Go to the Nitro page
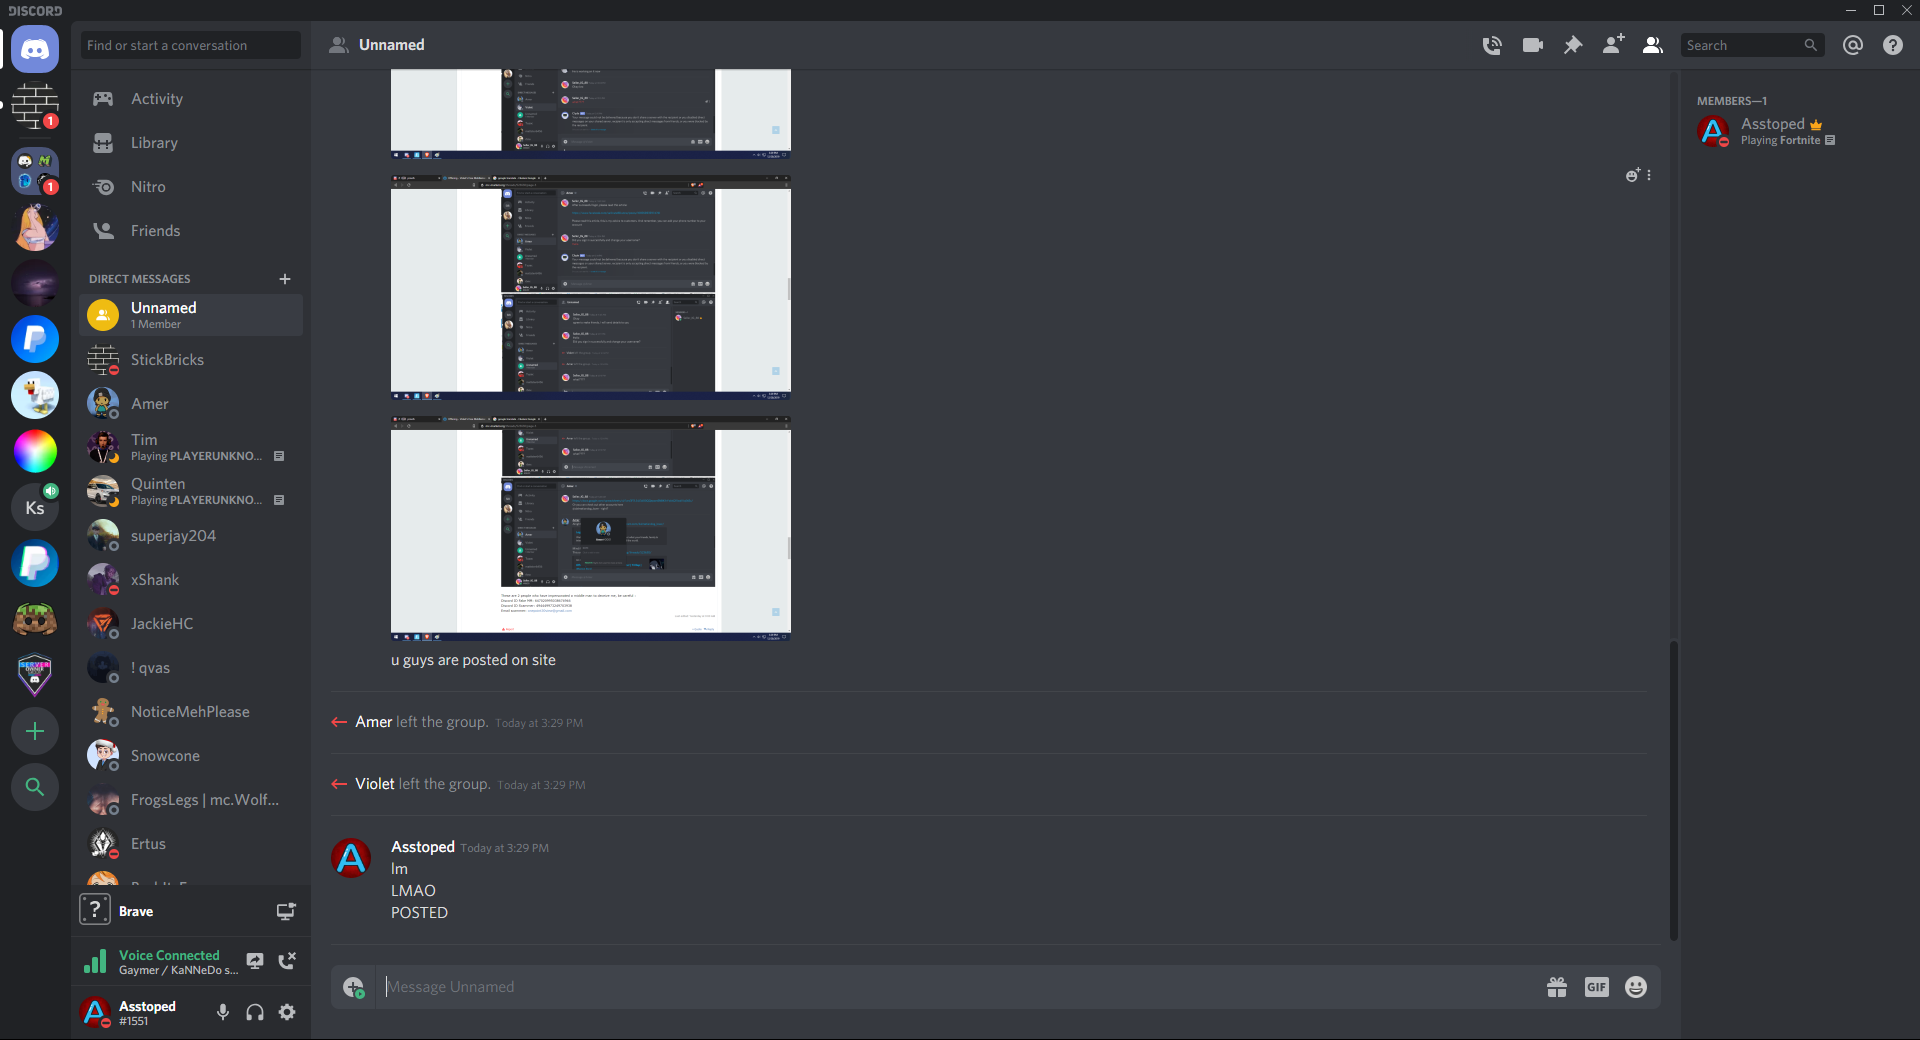This screenshot has width=1920, height=1040. [x=148, y=187]
